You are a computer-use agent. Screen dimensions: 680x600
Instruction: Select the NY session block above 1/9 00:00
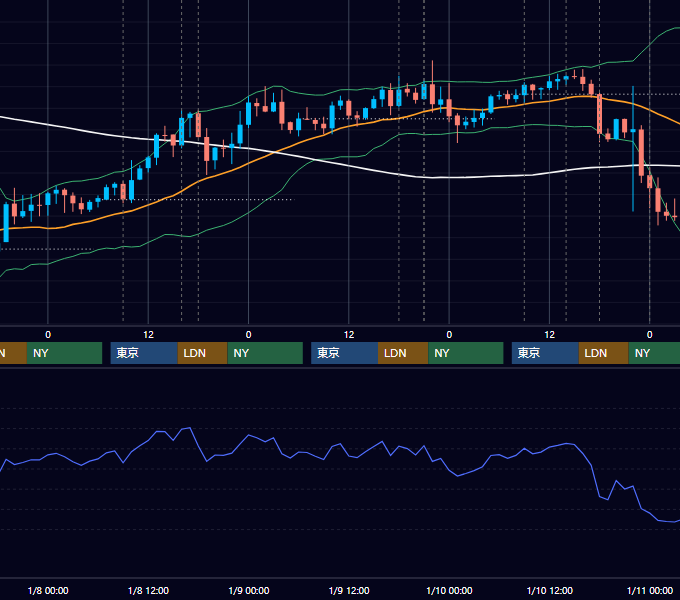point(265,353)
